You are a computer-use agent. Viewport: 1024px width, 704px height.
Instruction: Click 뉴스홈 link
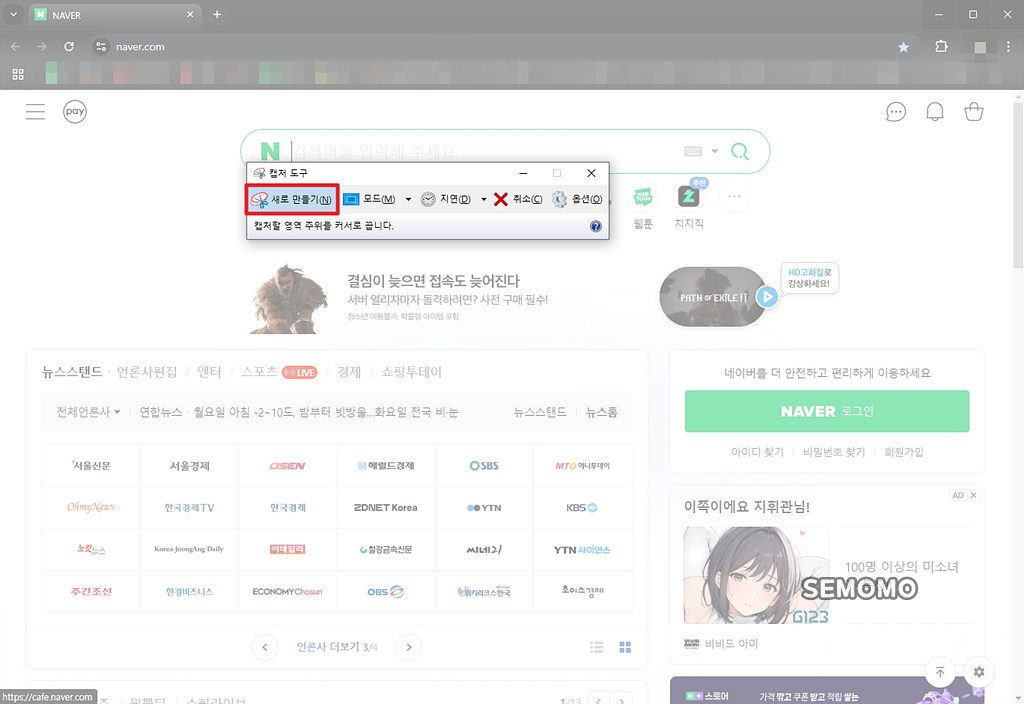[601, 412]
